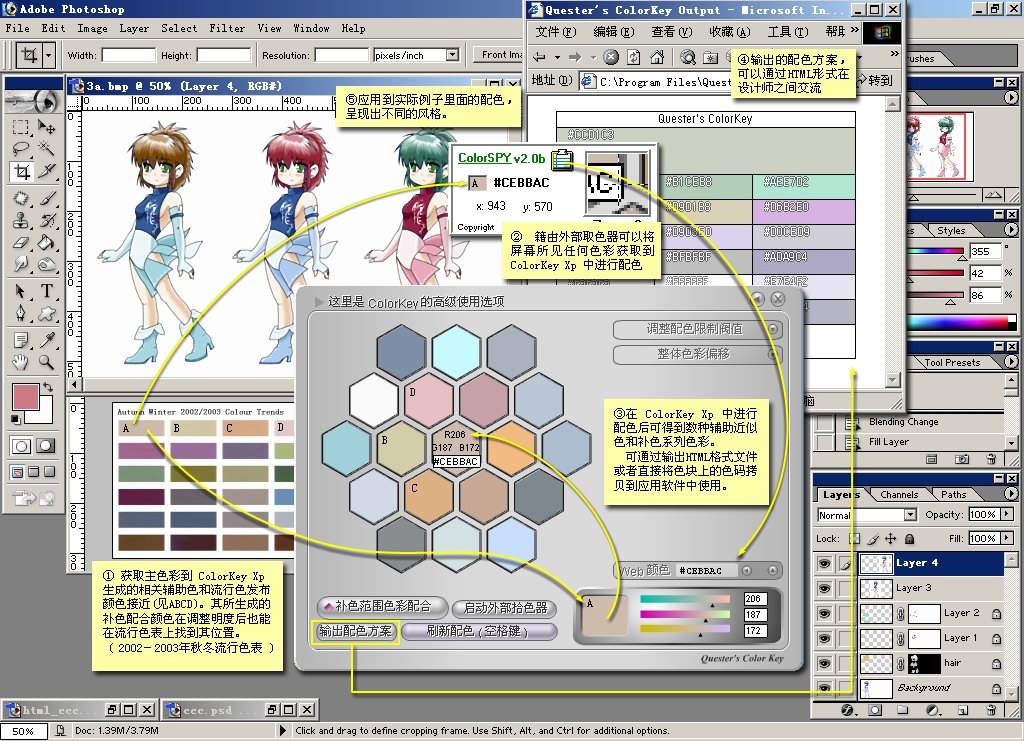Open the Layer menu in Photoshop
Viewport: 1024px width, 741px height.
(x=134, y=29)
